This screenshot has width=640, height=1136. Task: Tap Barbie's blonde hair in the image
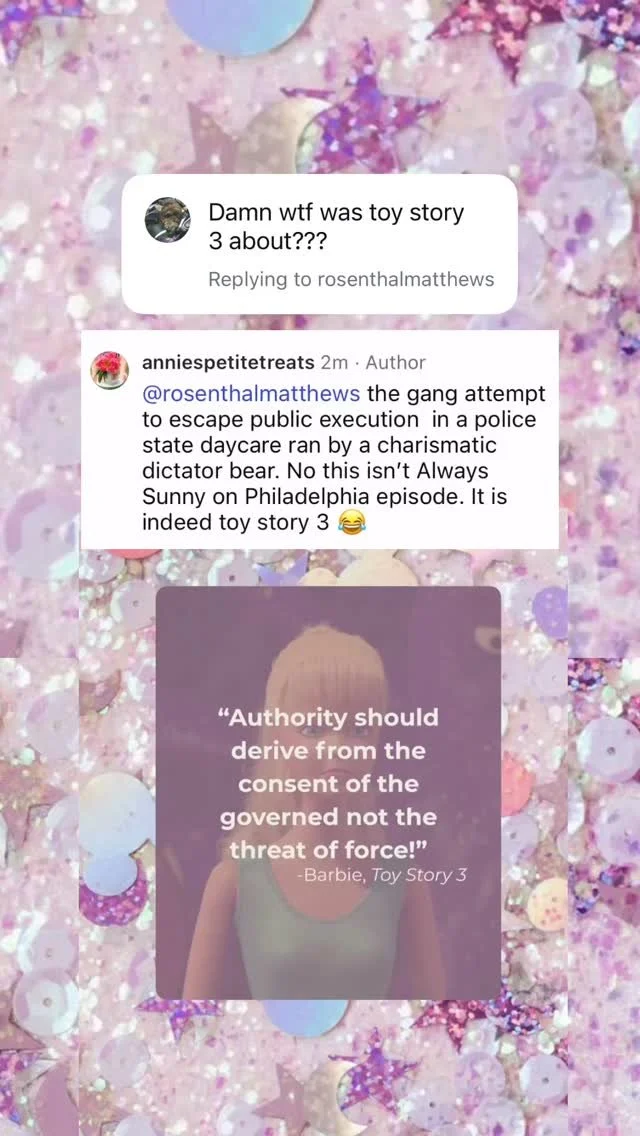pyautogui.click(x=326, y=670)
